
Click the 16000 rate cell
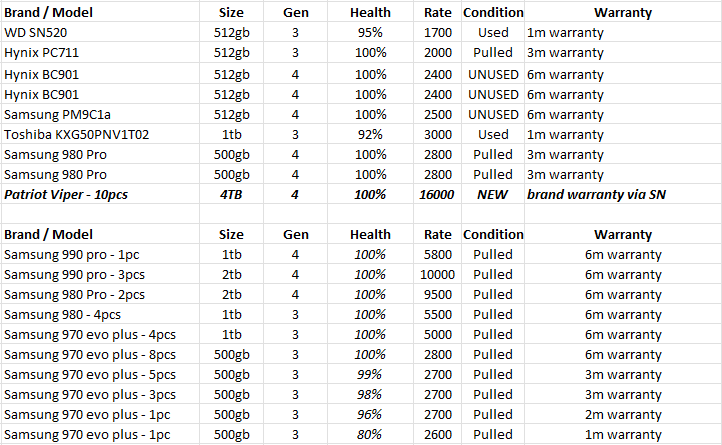tap(437, 194)
